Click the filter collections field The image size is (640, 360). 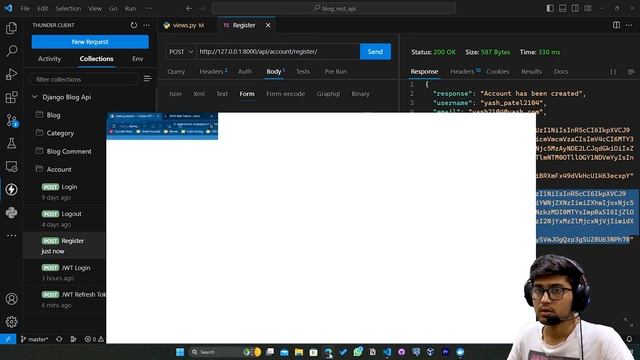(84, 79)
